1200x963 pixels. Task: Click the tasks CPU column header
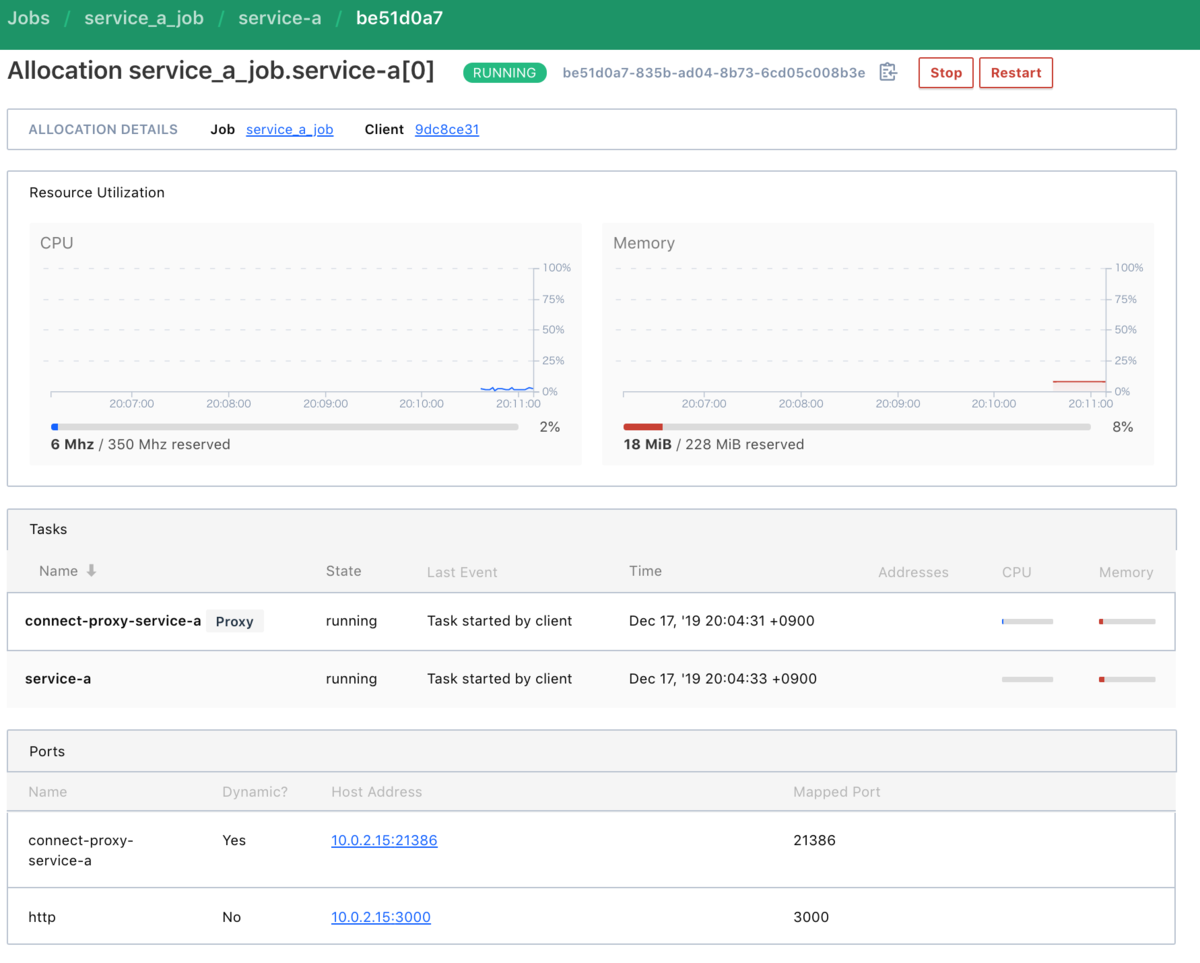pos(1016,572)
